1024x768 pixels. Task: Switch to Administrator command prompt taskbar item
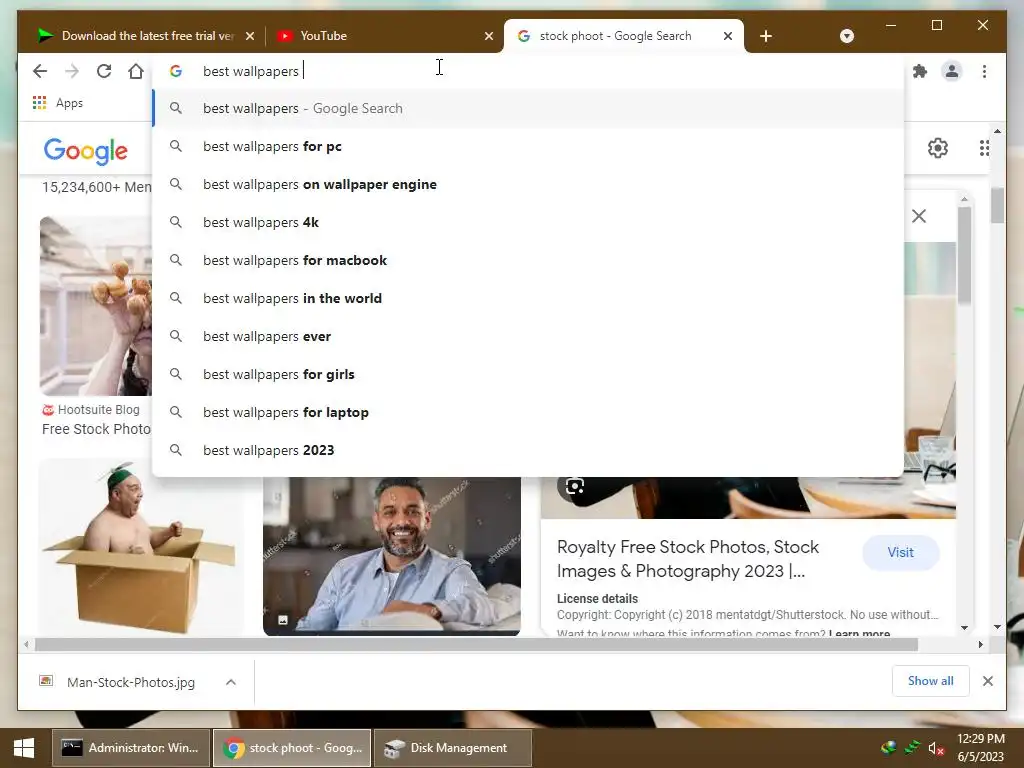[131, 748]
